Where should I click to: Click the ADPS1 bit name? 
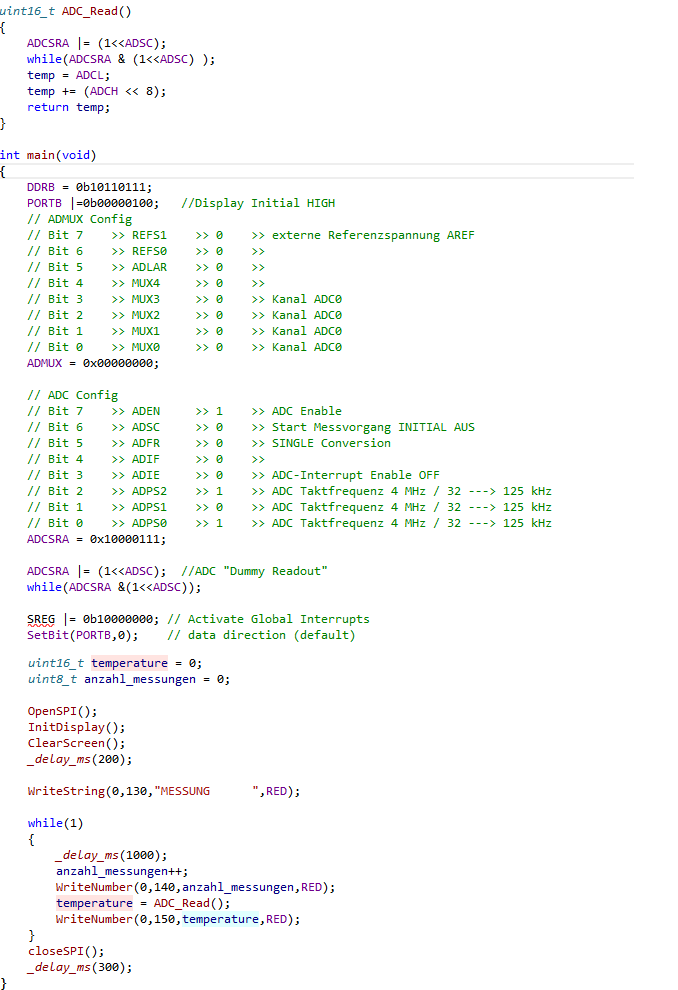[x=150, y=507]
